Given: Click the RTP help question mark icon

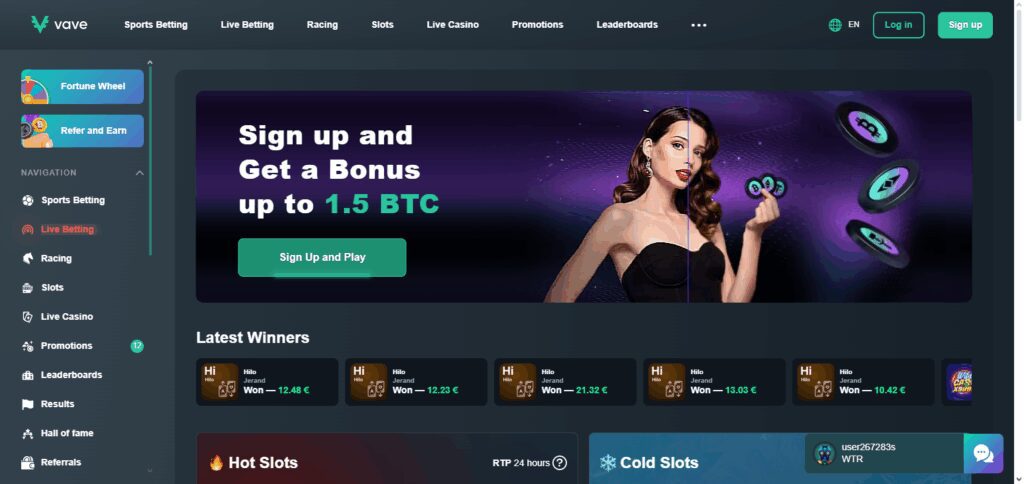Looking at the screenshot, I should point(560,463).
